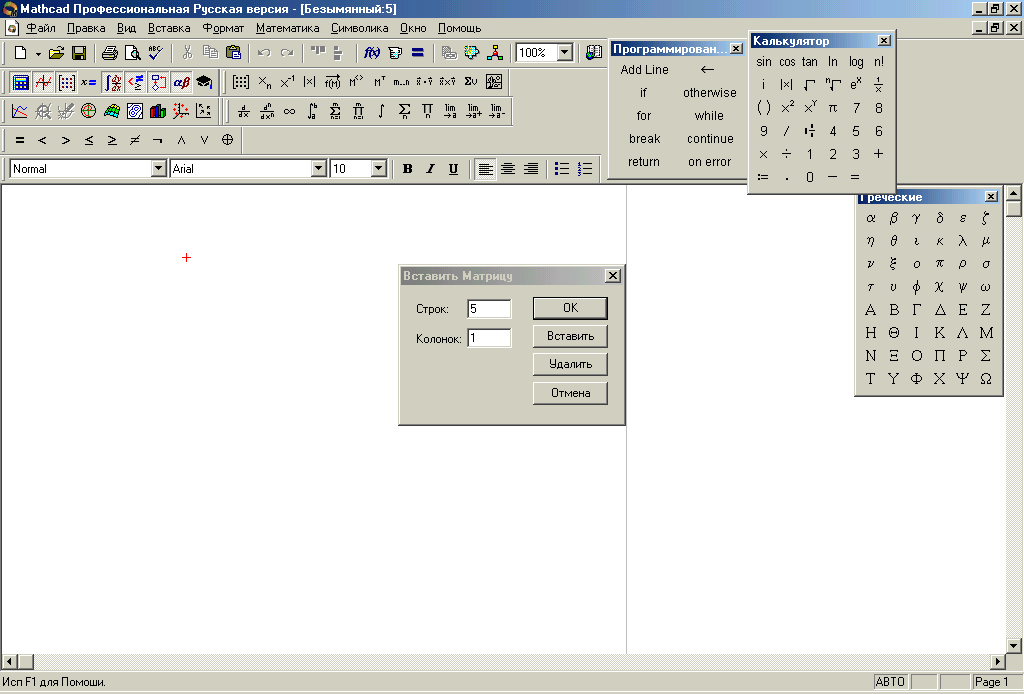This screenshot has height=694, width=1024.
Task: Open the Normal style dropdown
Action: (x=158, y=168)
